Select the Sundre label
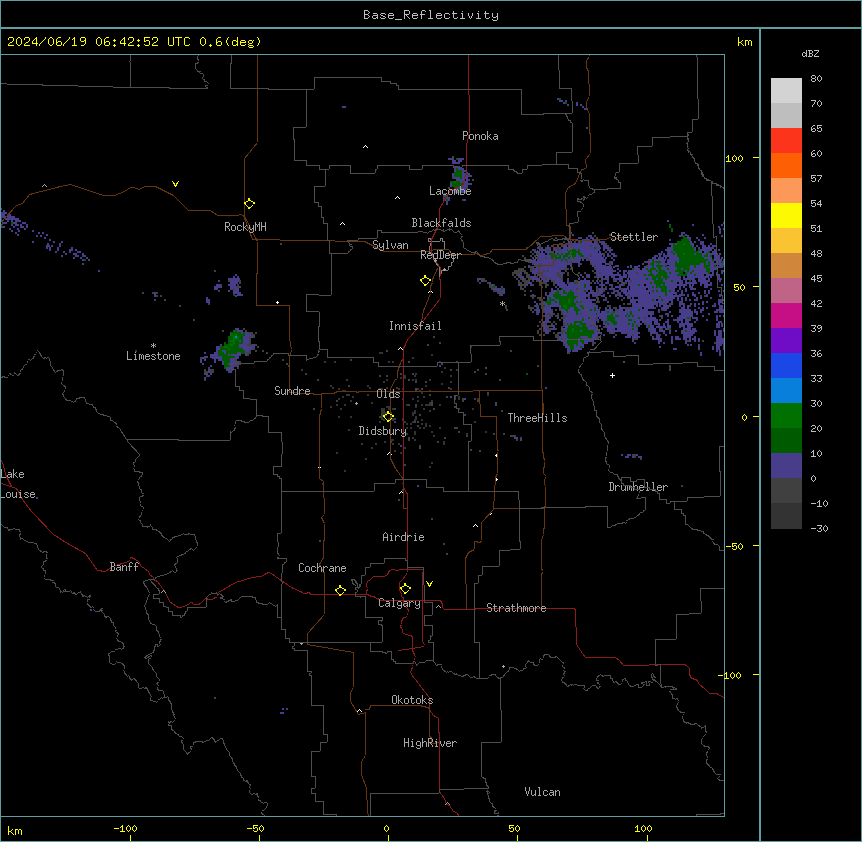The width and height of the screenshot is (862, 842). pos(292,391)
